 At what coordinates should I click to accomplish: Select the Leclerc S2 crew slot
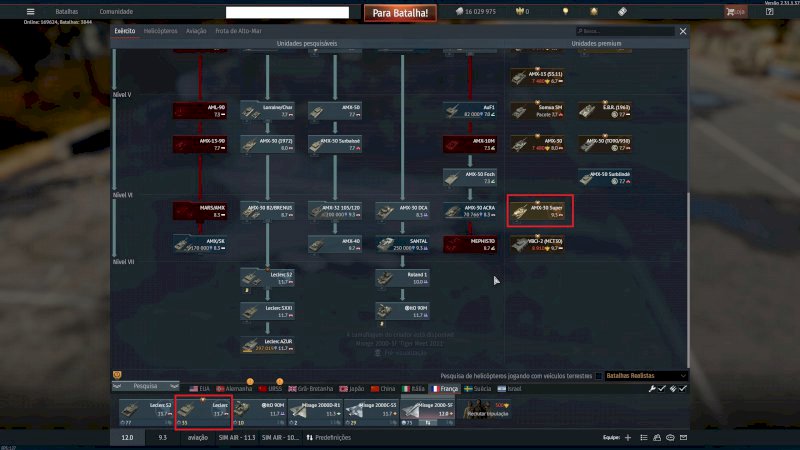pos(145,412)
